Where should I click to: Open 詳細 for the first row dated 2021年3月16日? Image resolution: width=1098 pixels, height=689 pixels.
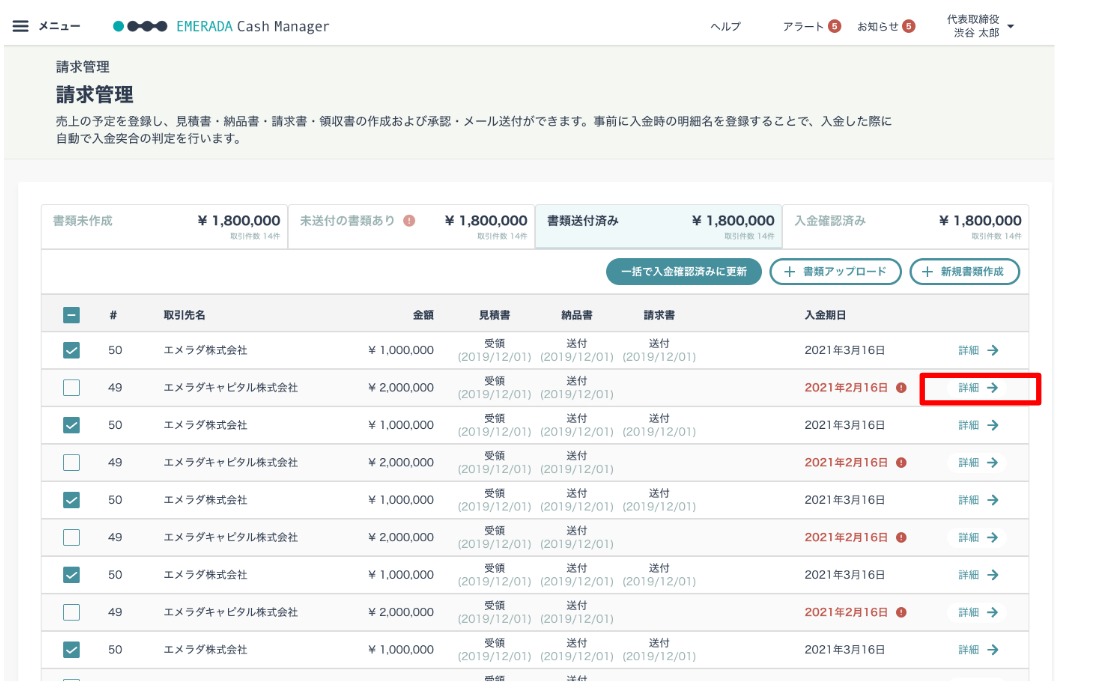[x=978, y=350]
